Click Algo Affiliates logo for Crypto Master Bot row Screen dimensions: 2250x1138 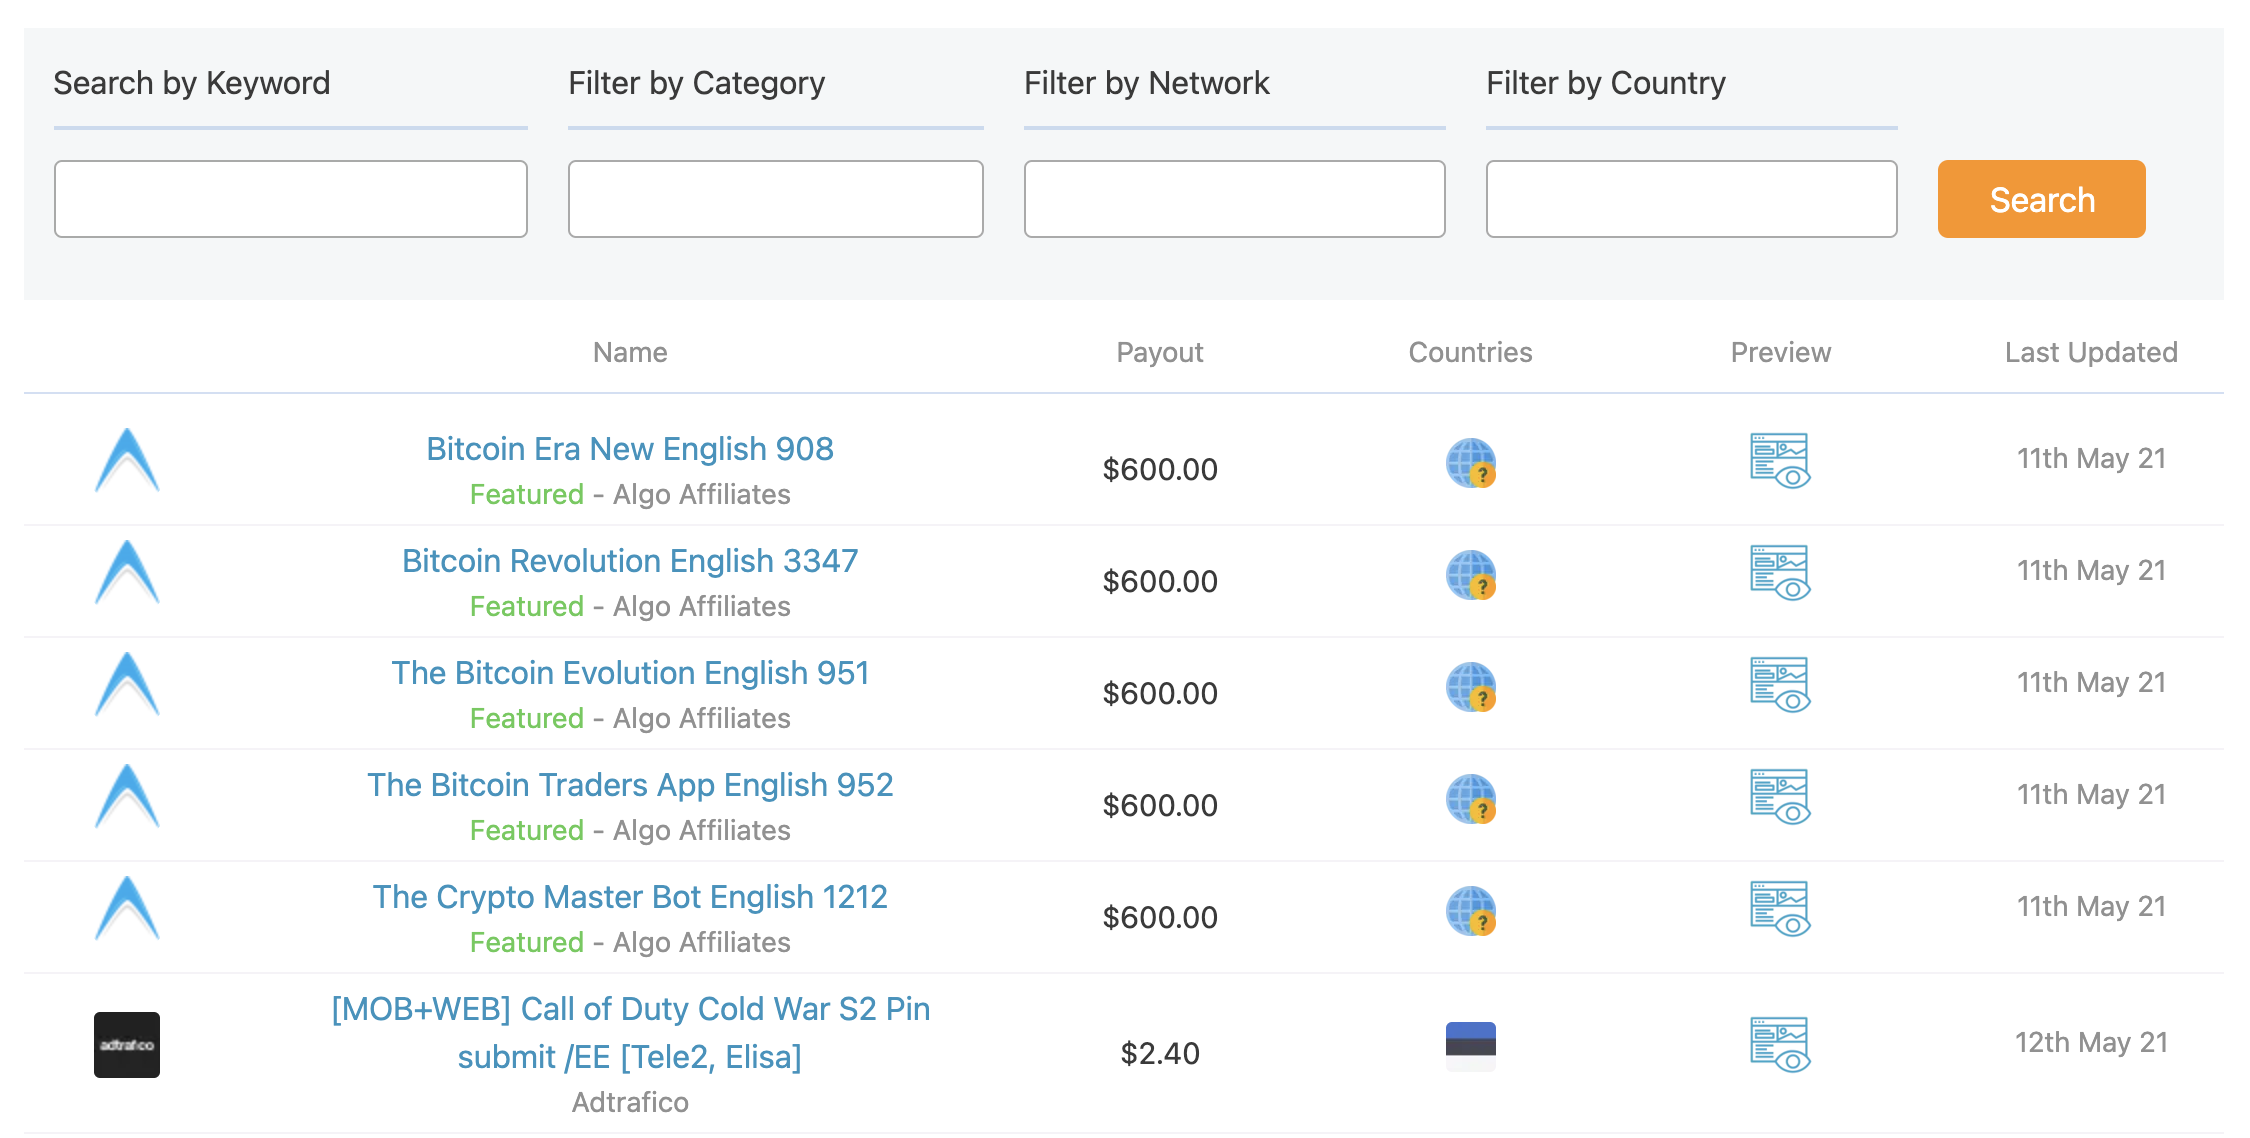[127, 908]
